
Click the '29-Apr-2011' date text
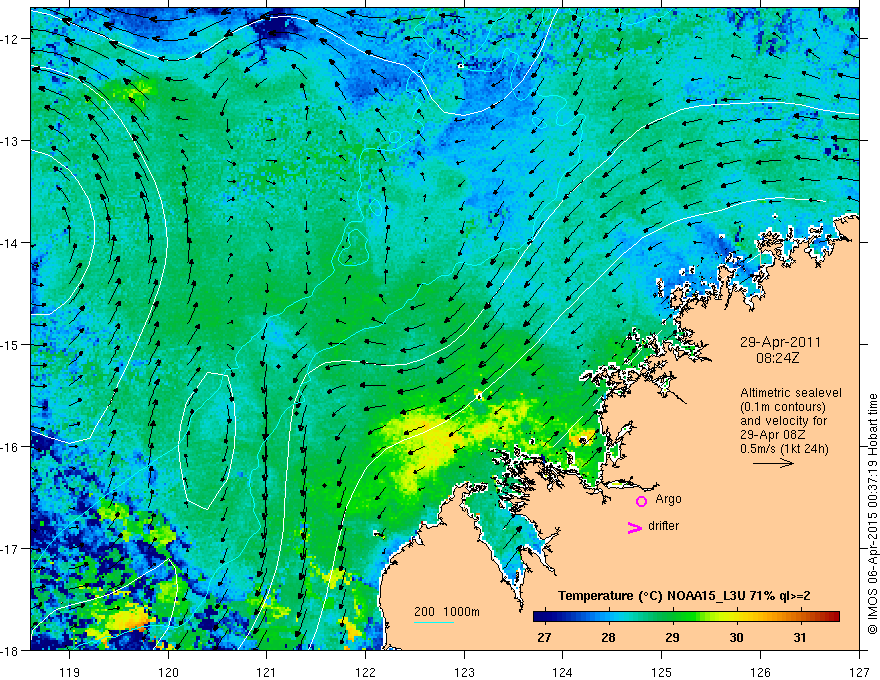[x=780, y=342]
